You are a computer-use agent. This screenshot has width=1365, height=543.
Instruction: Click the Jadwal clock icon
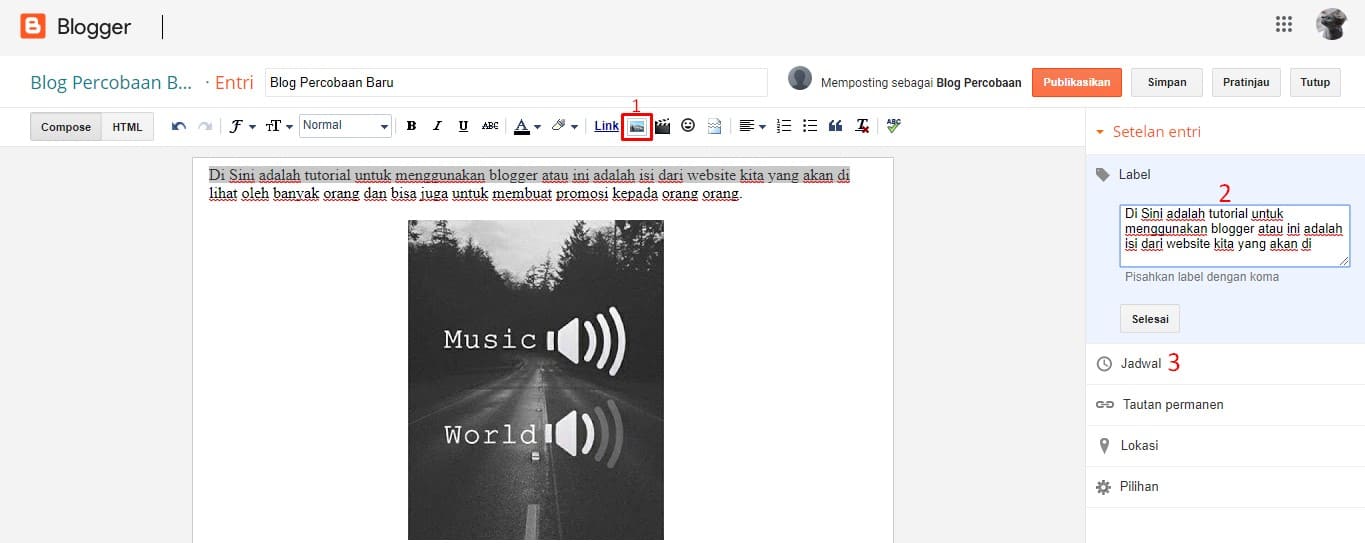1104,364
